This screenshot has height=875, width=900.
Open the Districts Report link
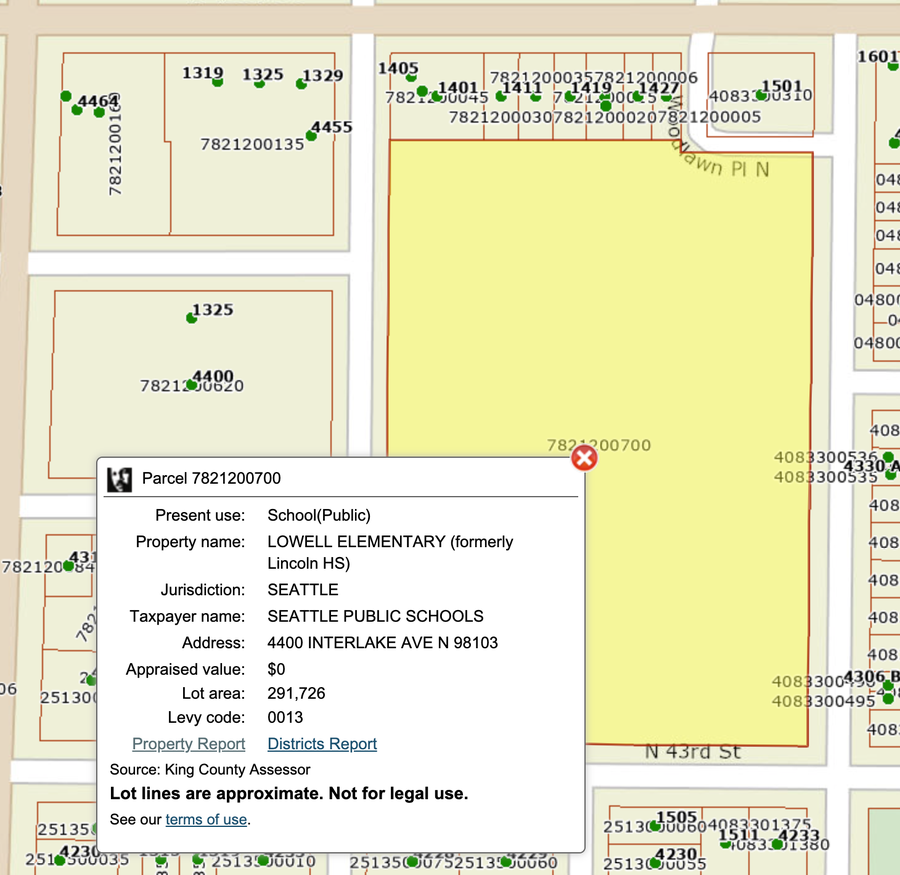322,744
